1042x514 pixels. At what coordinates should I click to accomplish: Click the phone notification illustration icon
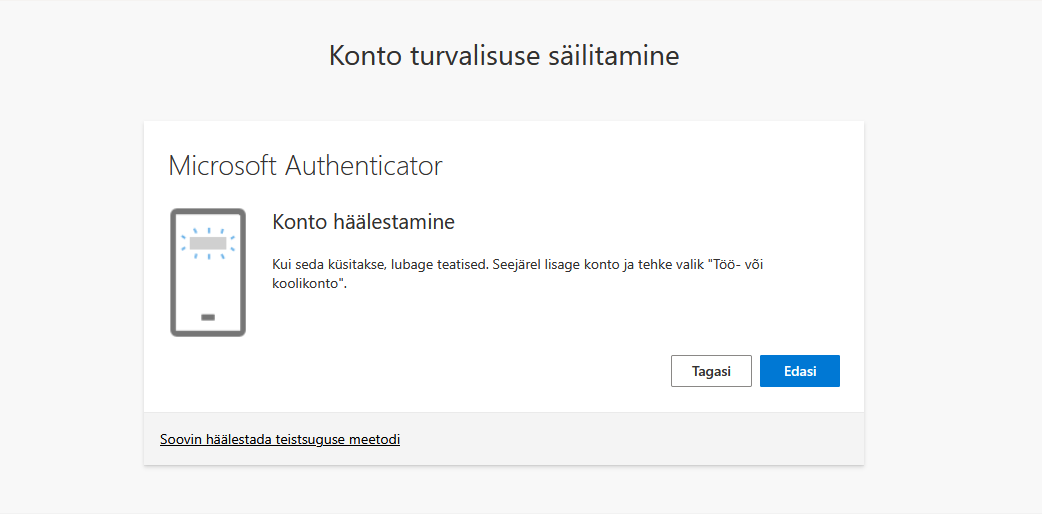pos(208,273)
